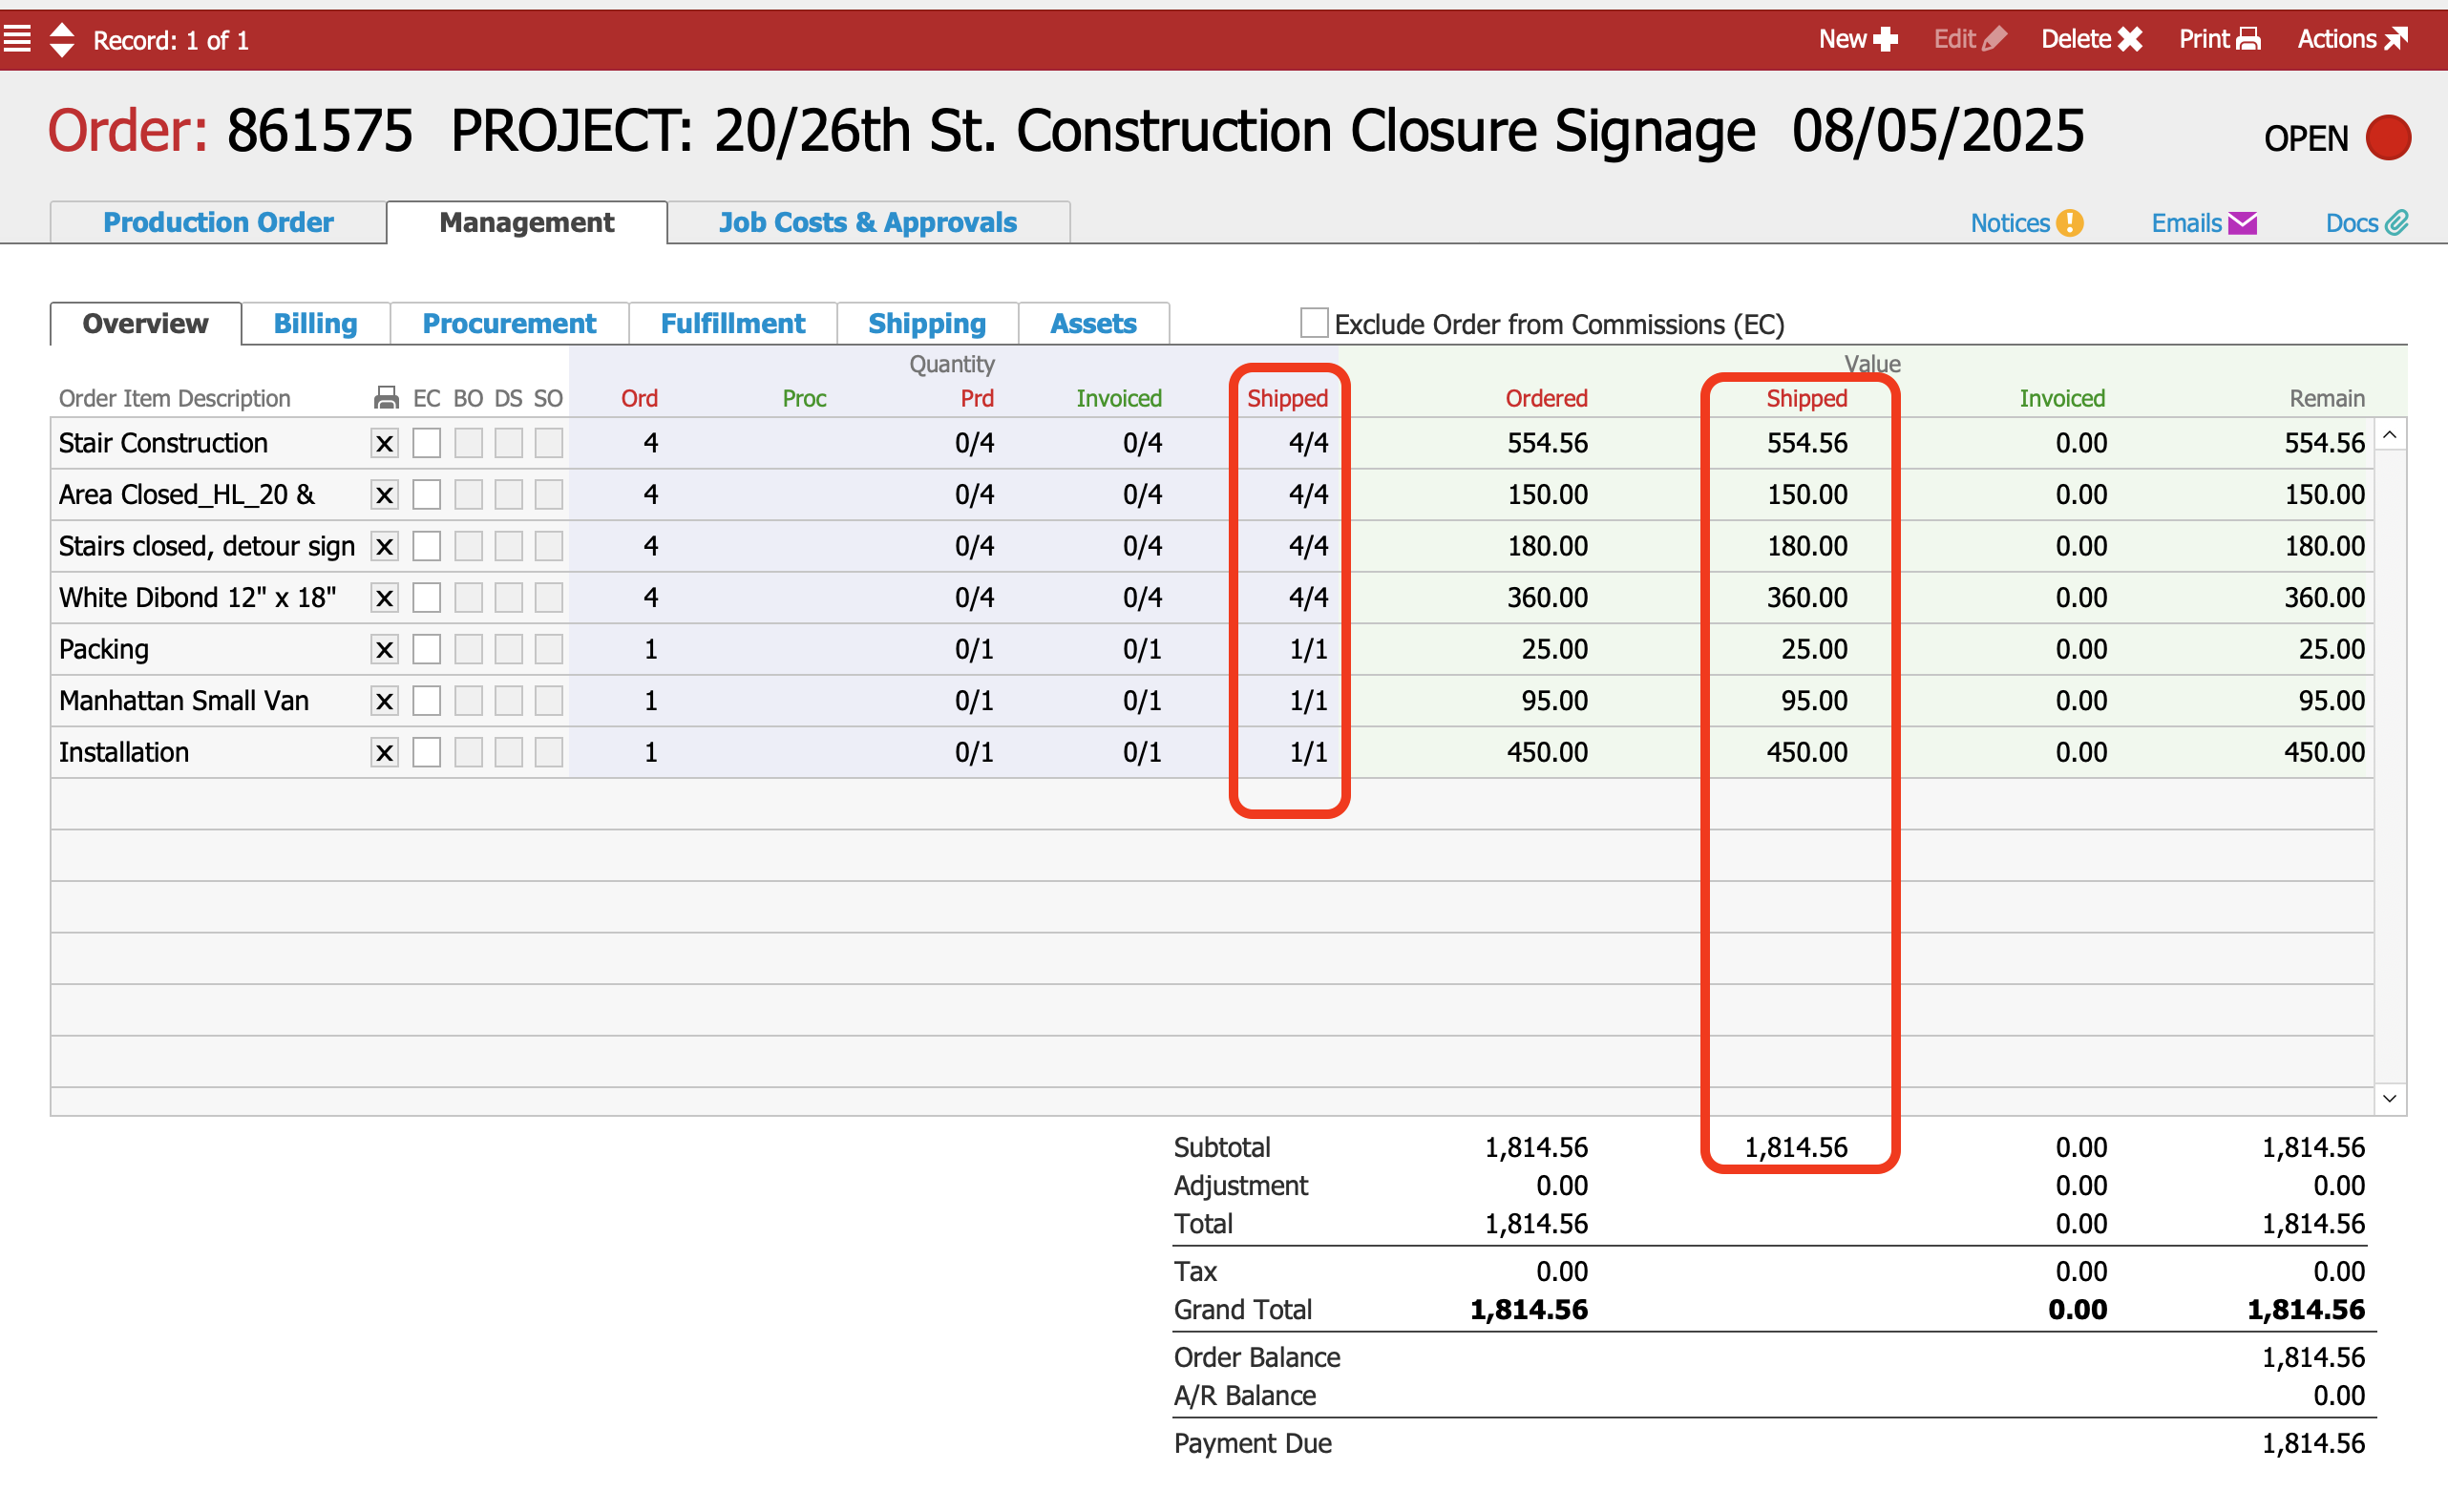Image resolution: width=2448 pixels, height=1512 pixels.
Task: Click the Print printer icon
Action: (2248, 39)
